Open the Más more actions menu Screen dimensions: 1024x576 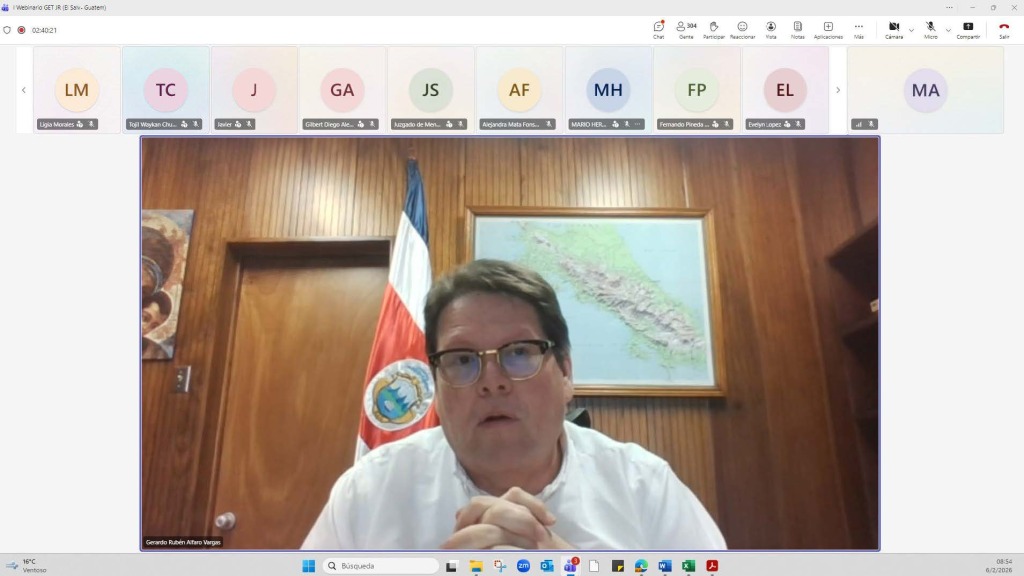pos(858,29)
